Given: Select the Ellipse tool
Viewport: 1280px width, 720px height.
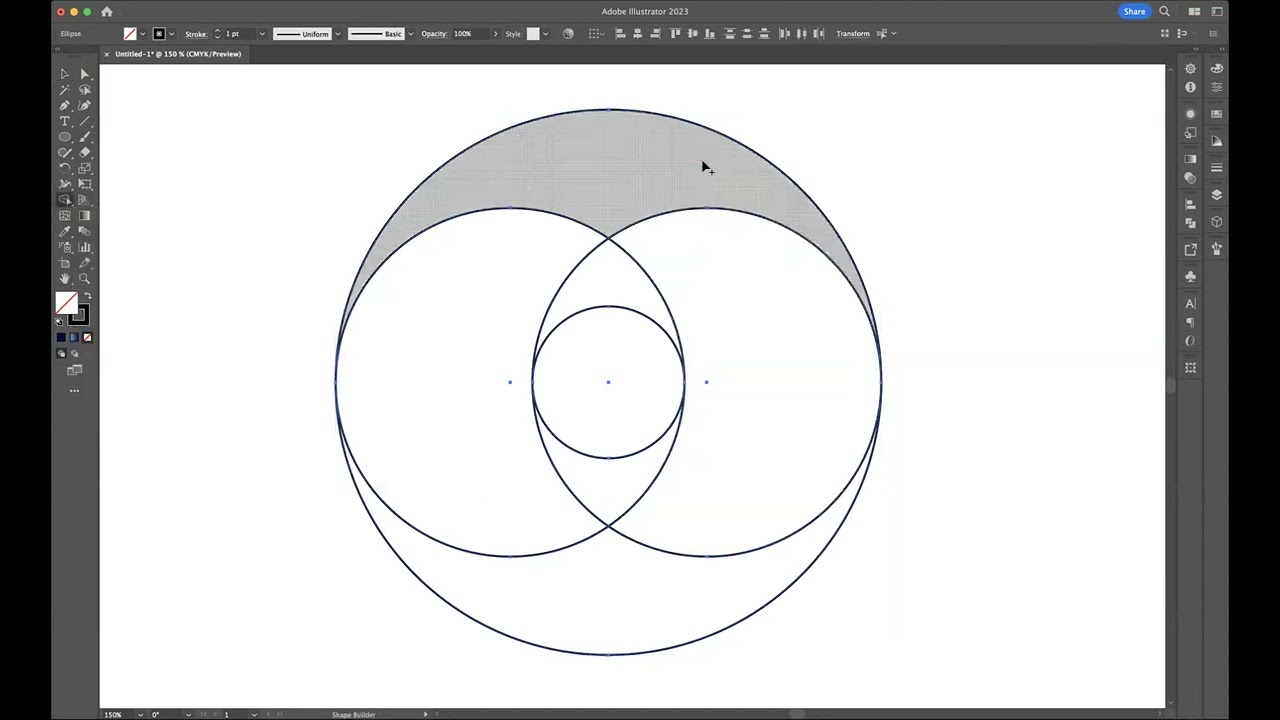Looking at the screenshot, I should (x=65, y=137).
